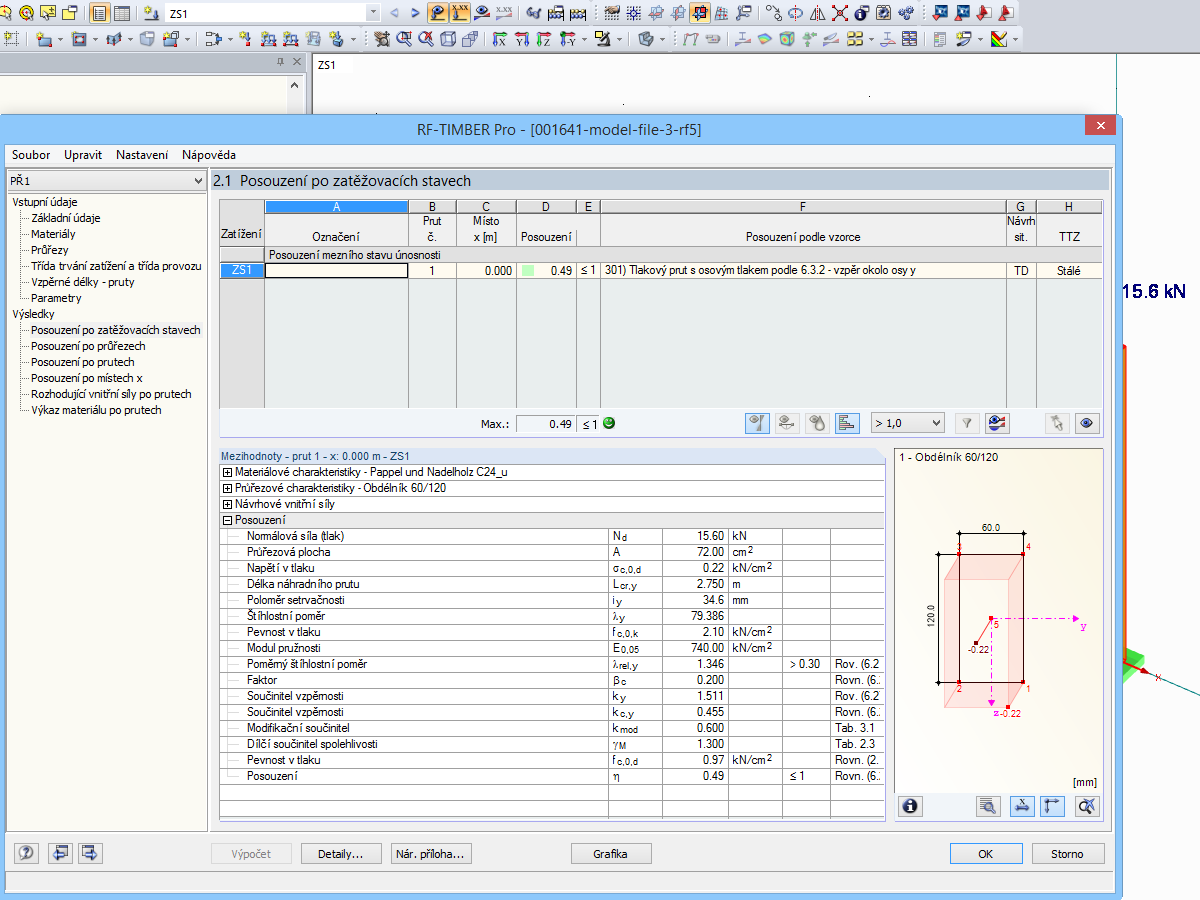Go to previous module table arrow

pyautogui.click(x=61, y=853)
